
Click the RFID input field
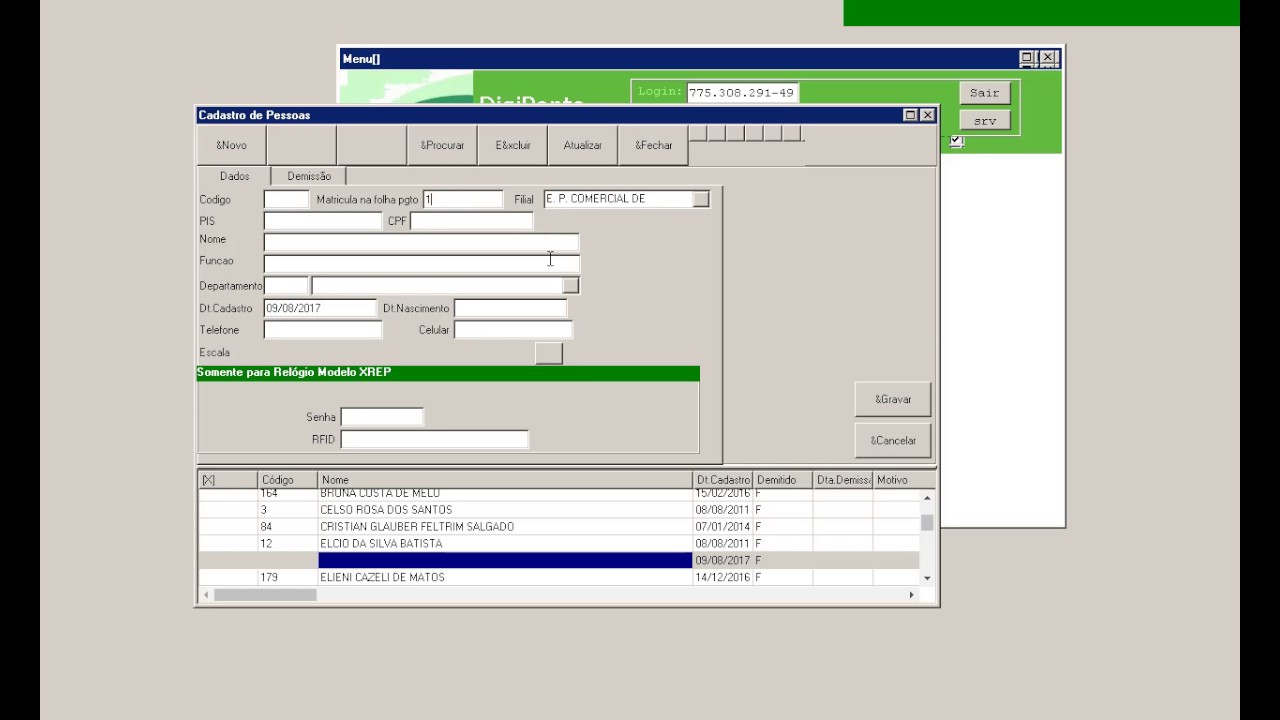tap(434, 439)
